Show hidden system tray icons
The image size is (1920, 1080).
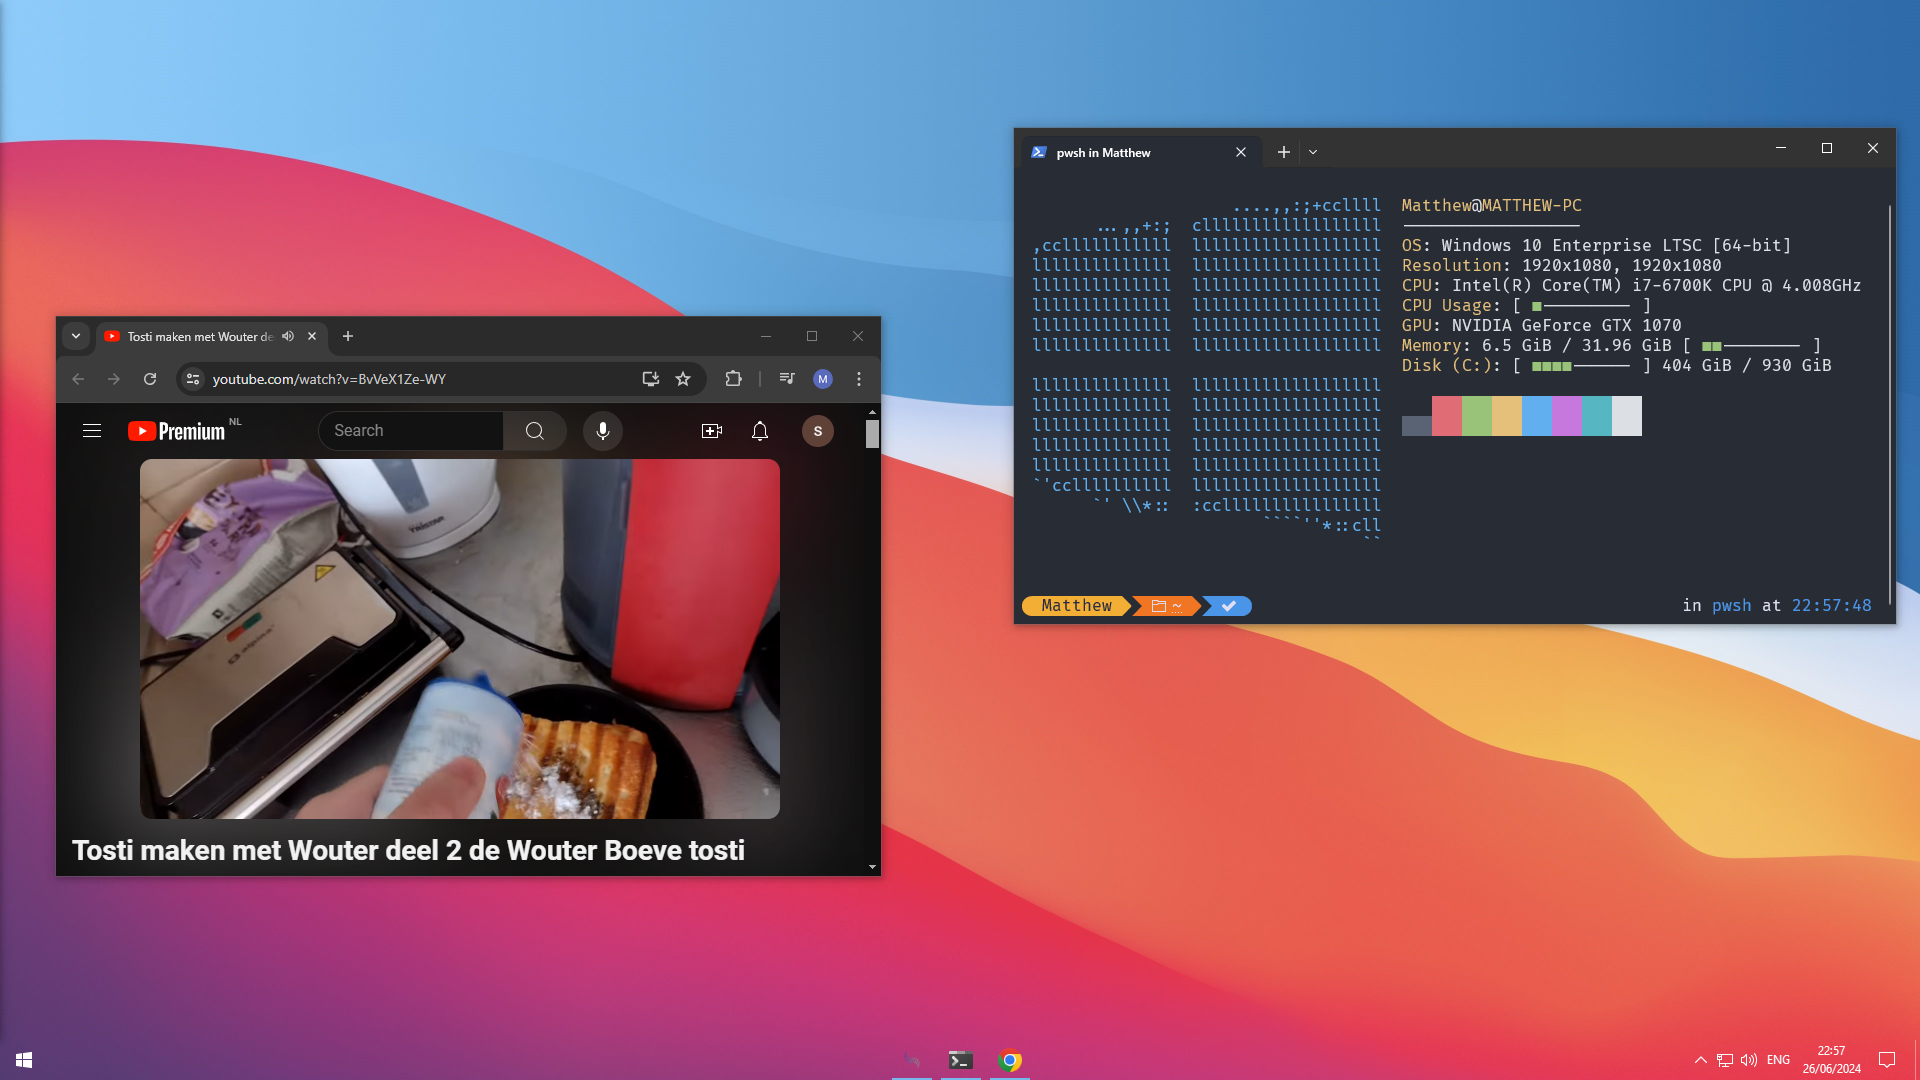coord(1700,1060)
